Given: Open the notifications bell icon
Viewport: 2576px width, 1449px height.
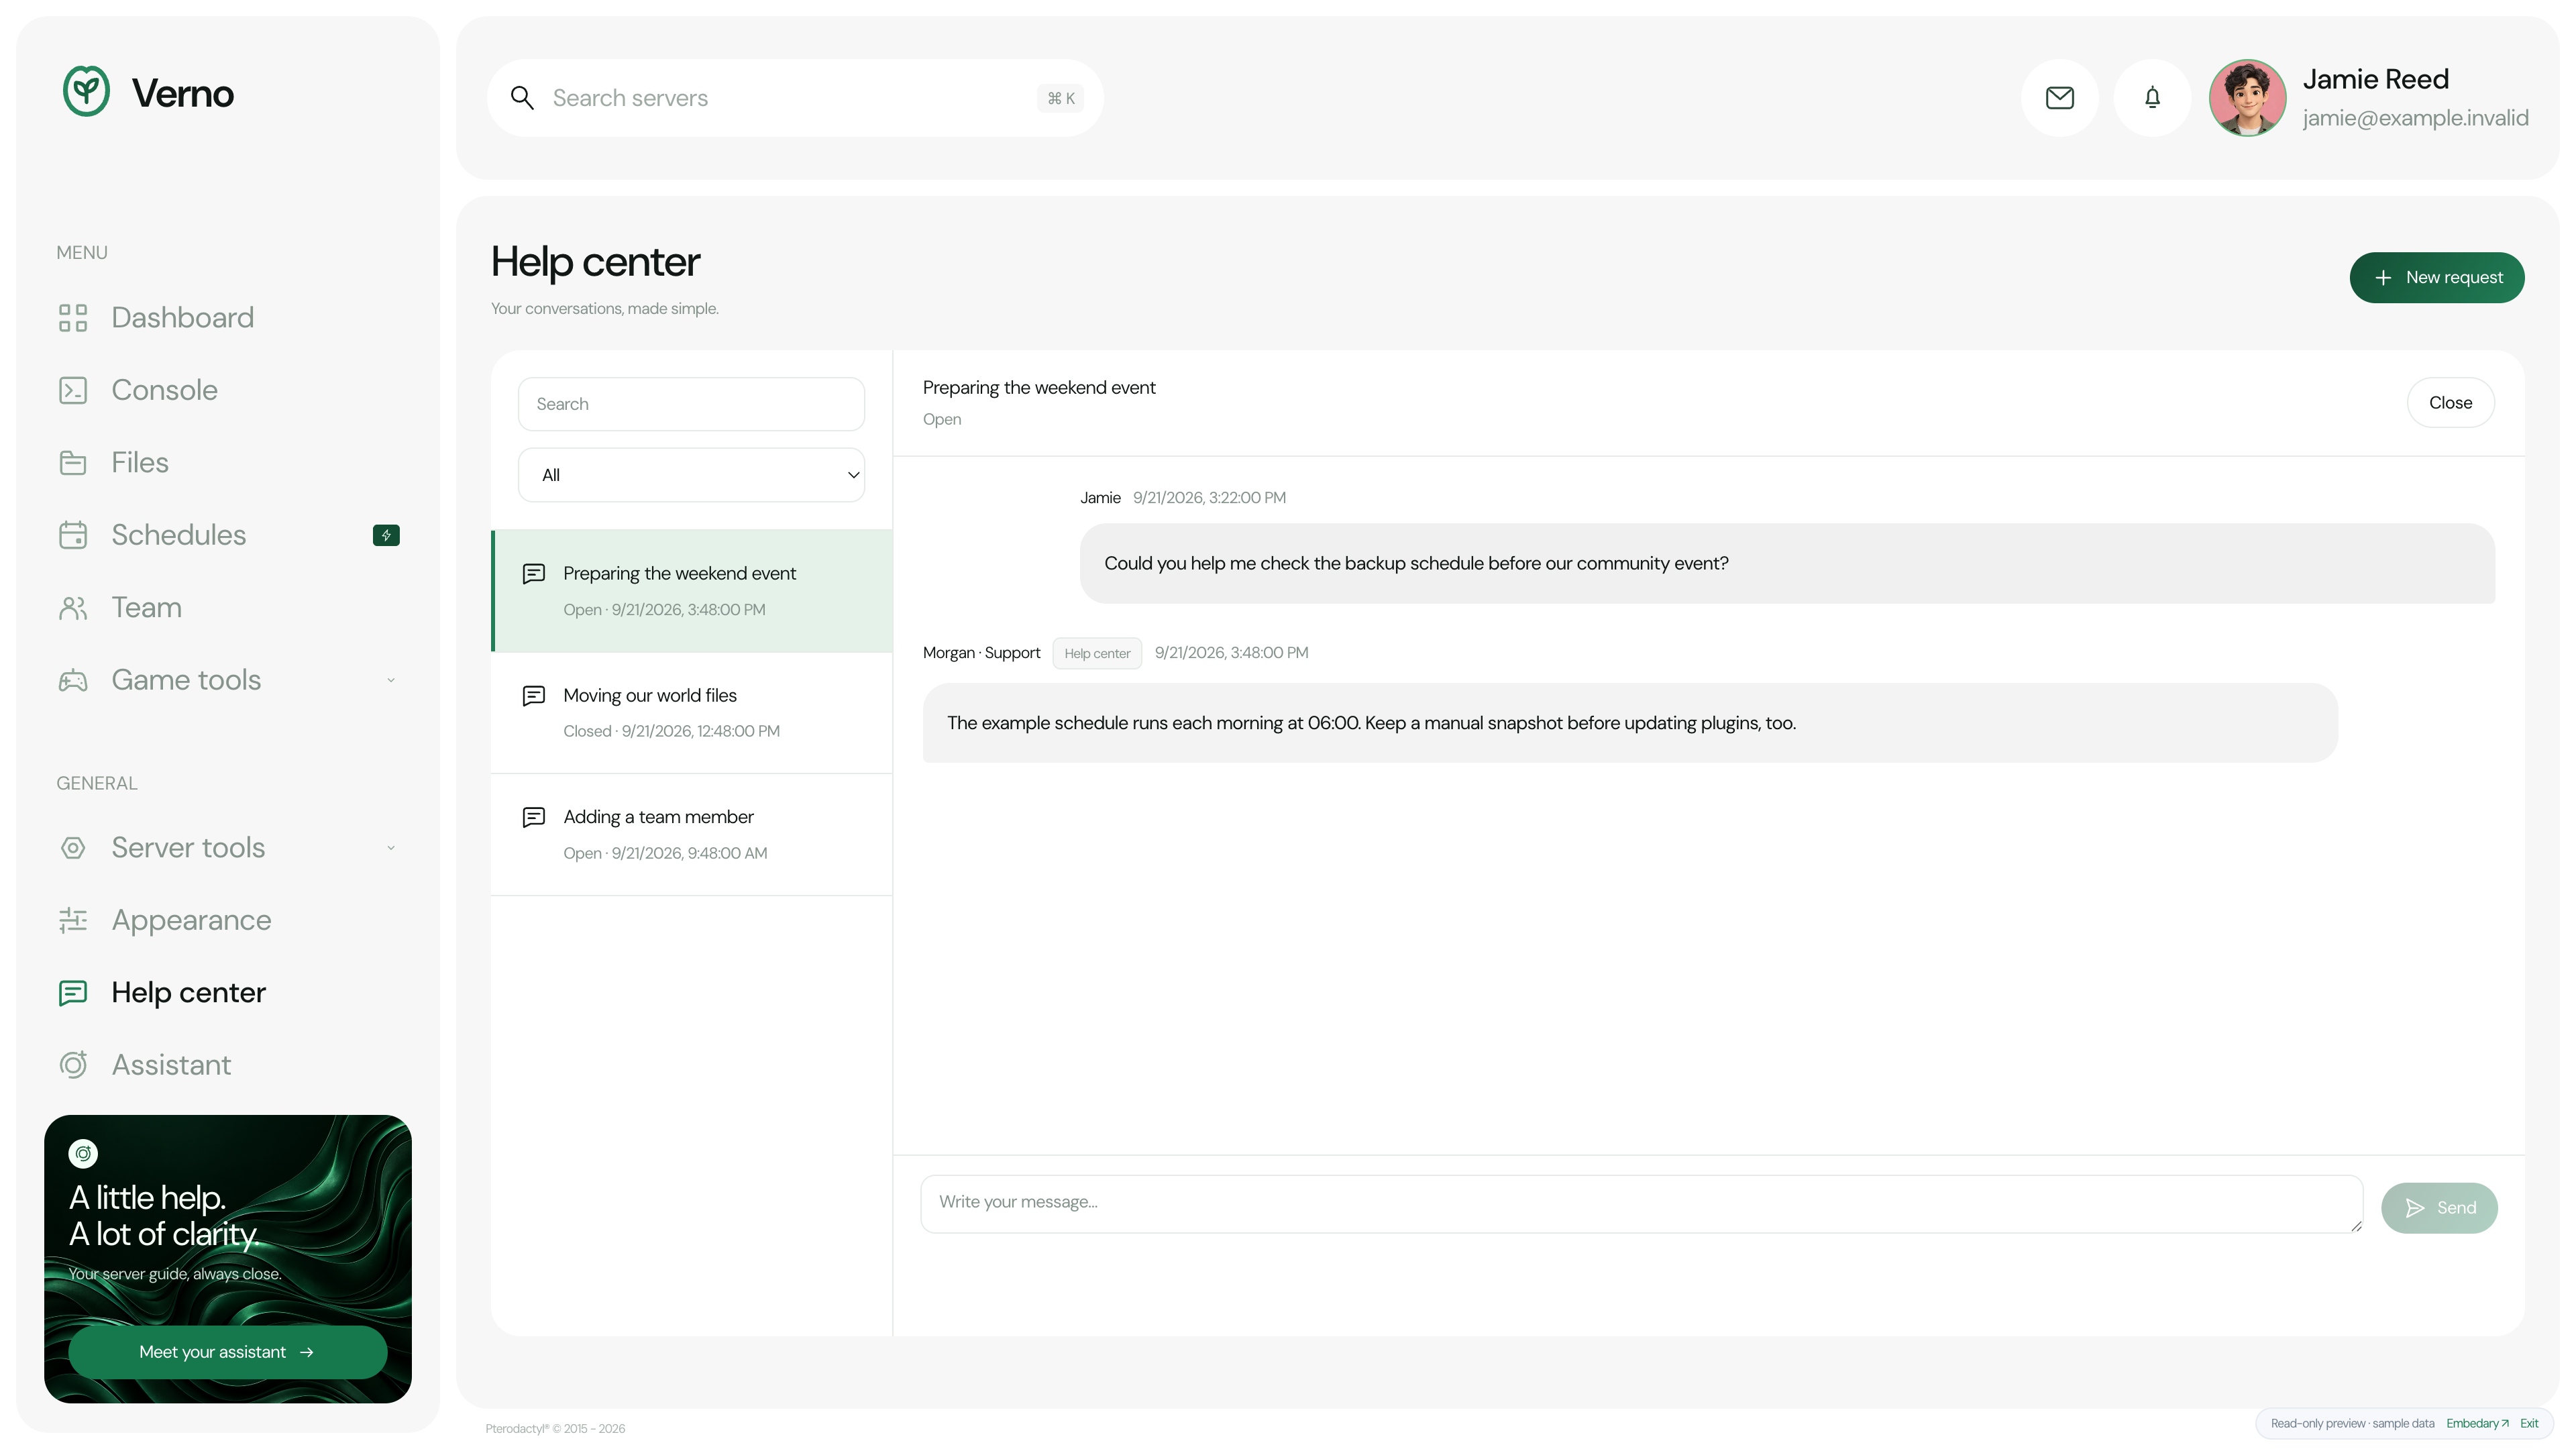Looking at the screenshot, I should pyautogui.click(x=2152, y=98).
